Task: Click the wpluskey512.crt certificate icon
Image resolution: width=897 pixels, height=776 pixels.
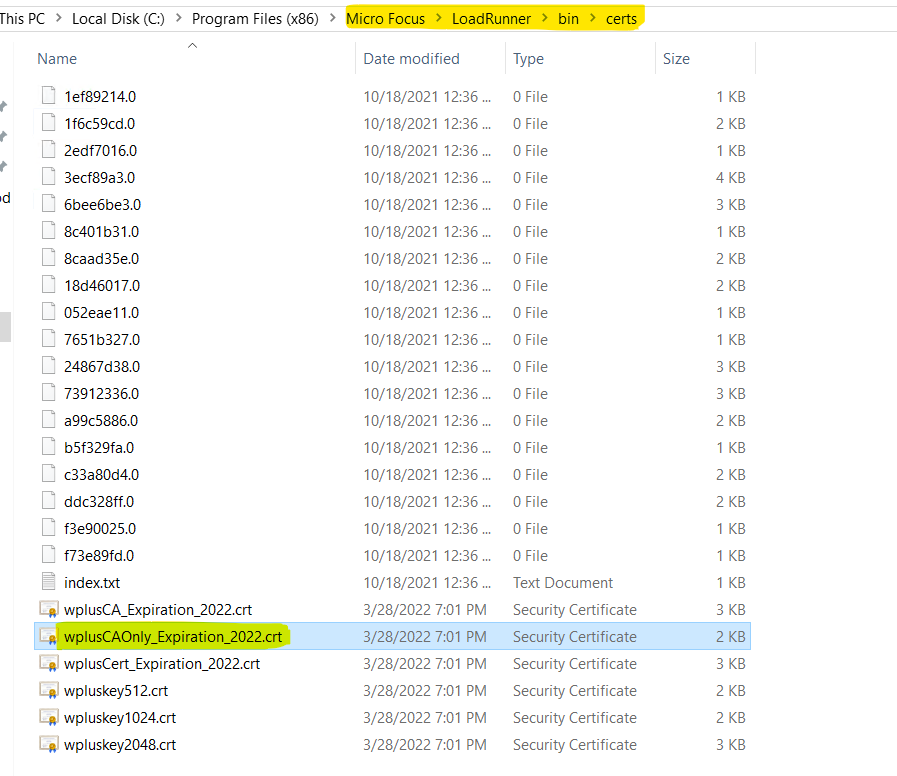Action: (x=48, y=690)
